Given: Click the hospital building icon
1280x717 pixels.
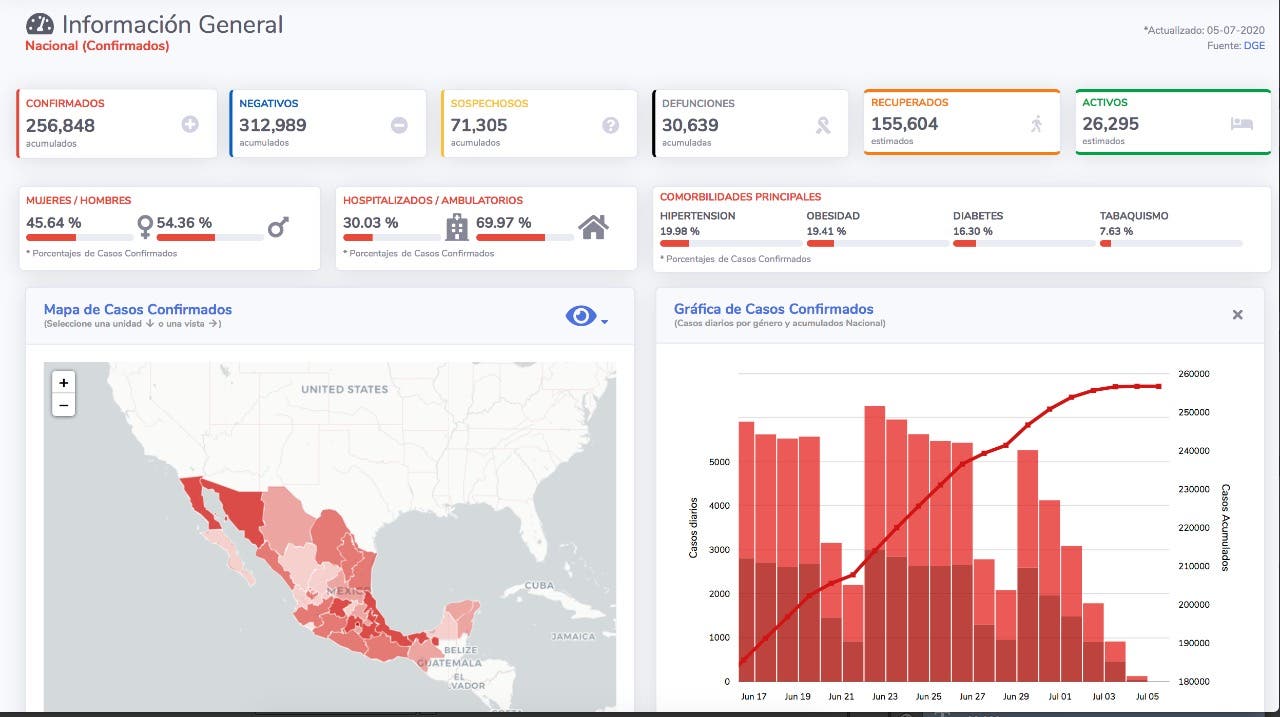Looking at the screenshot, I should (456, 227).
